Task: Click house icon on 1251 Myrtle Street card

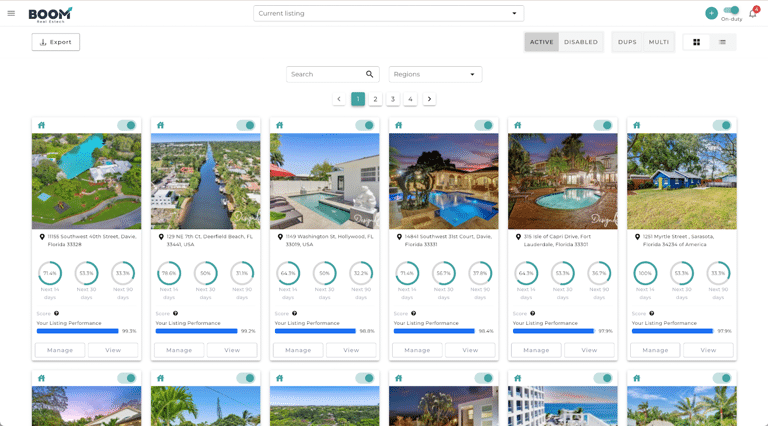Action: click(637, 125)
